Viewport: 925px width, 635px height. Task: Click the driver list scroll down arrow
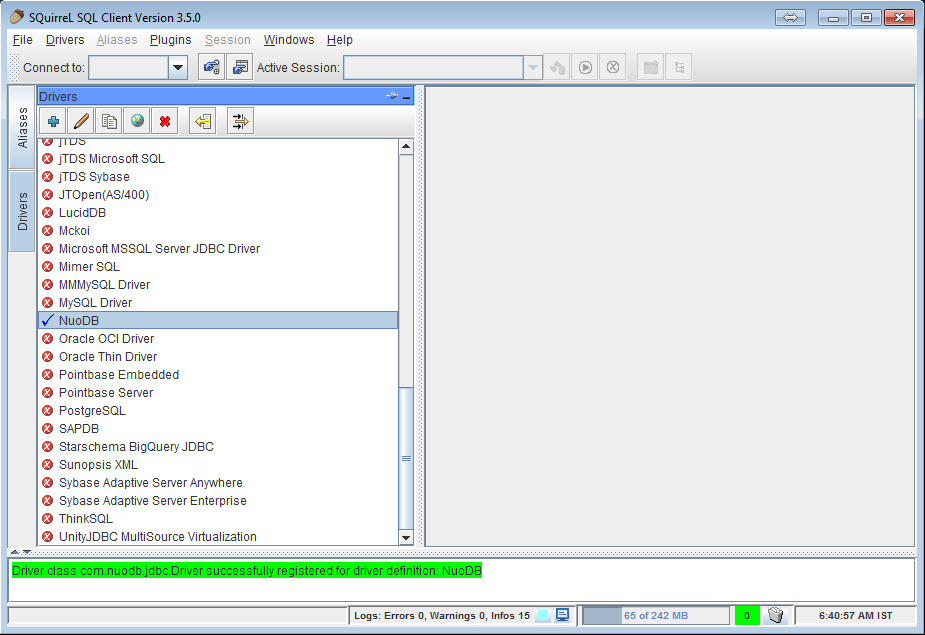click(x=406, y=538)
